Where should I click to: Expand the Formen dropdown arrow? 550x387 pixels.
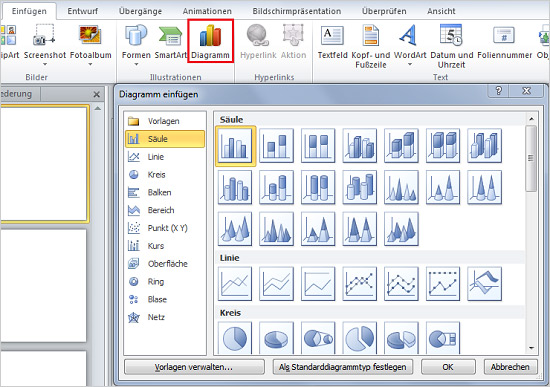136,64
